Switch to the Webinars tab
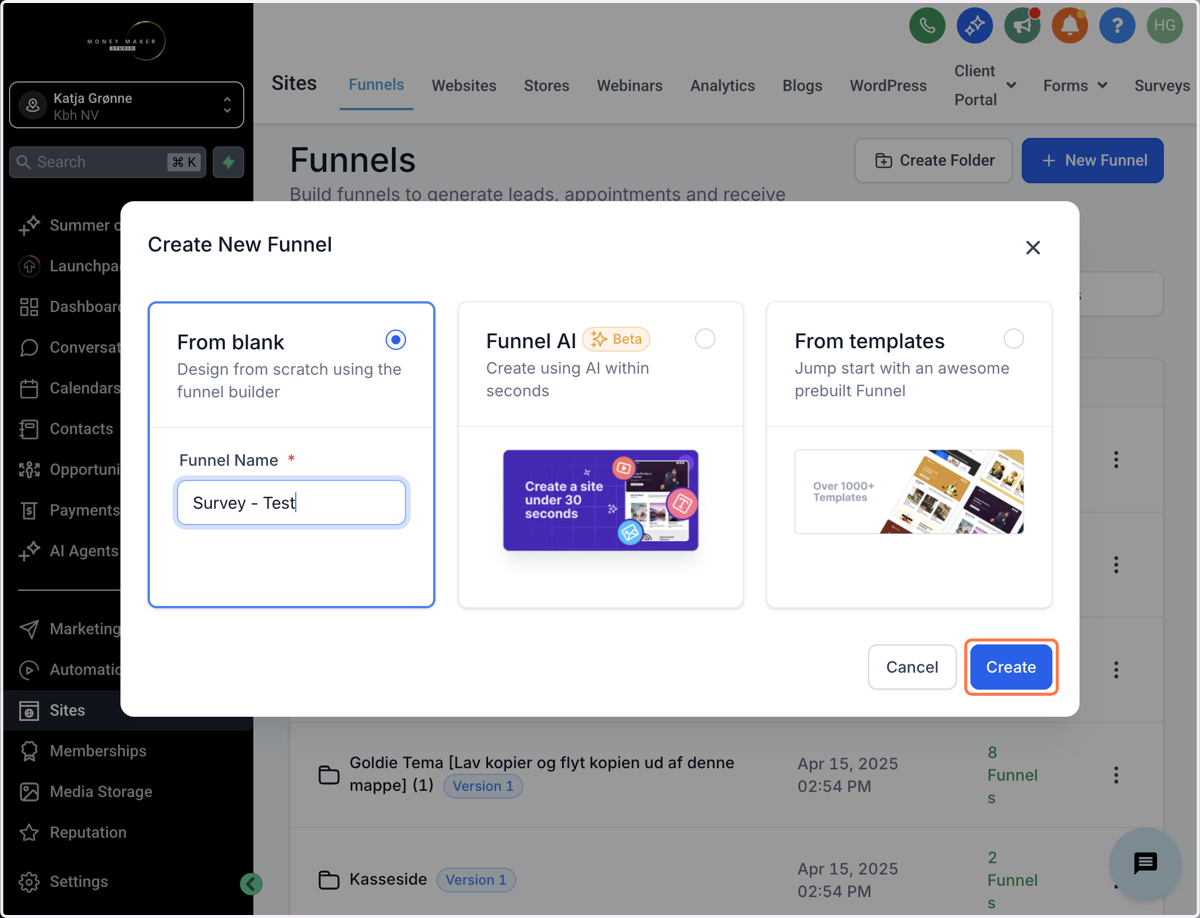The image size is (1200, 918). coord(629,86)
